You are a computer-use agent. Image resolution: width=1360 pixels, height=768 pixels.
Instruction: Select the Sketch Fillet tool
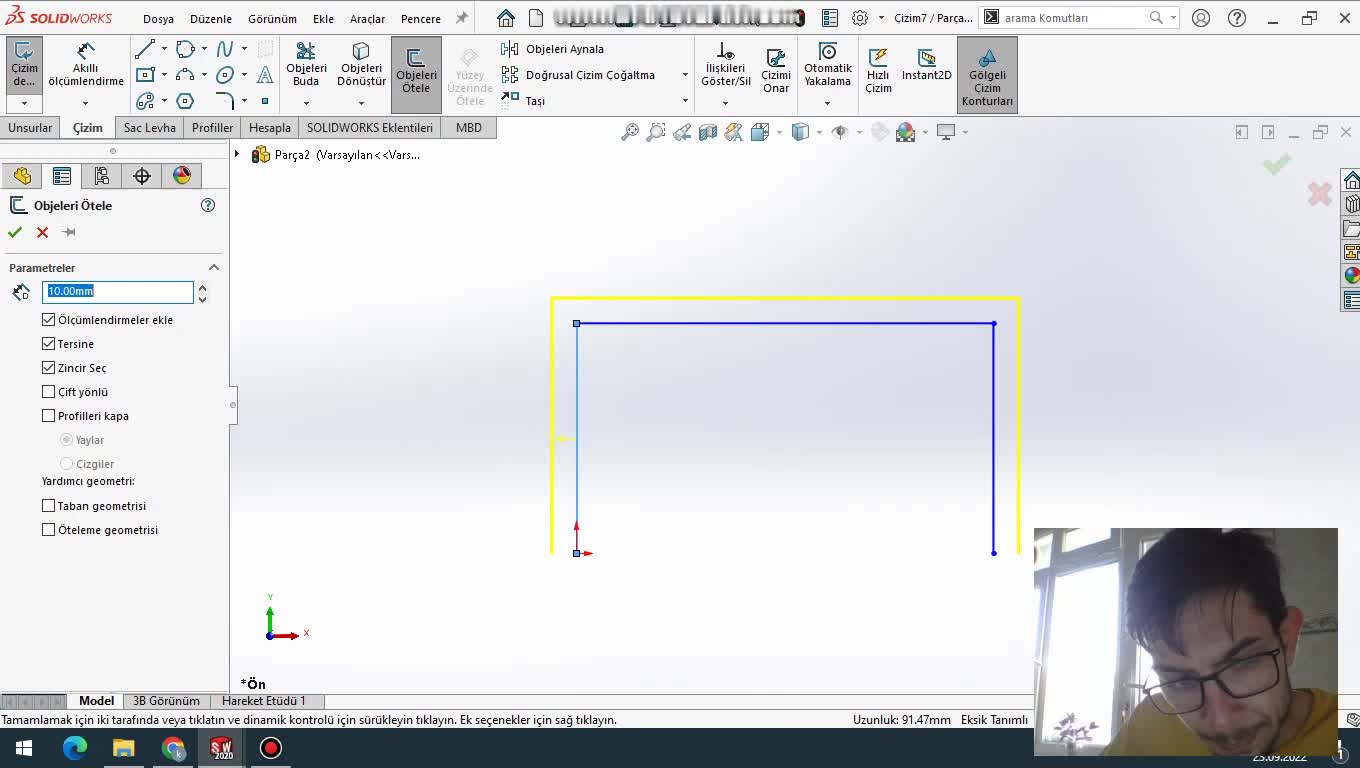(x=225, y=101)
